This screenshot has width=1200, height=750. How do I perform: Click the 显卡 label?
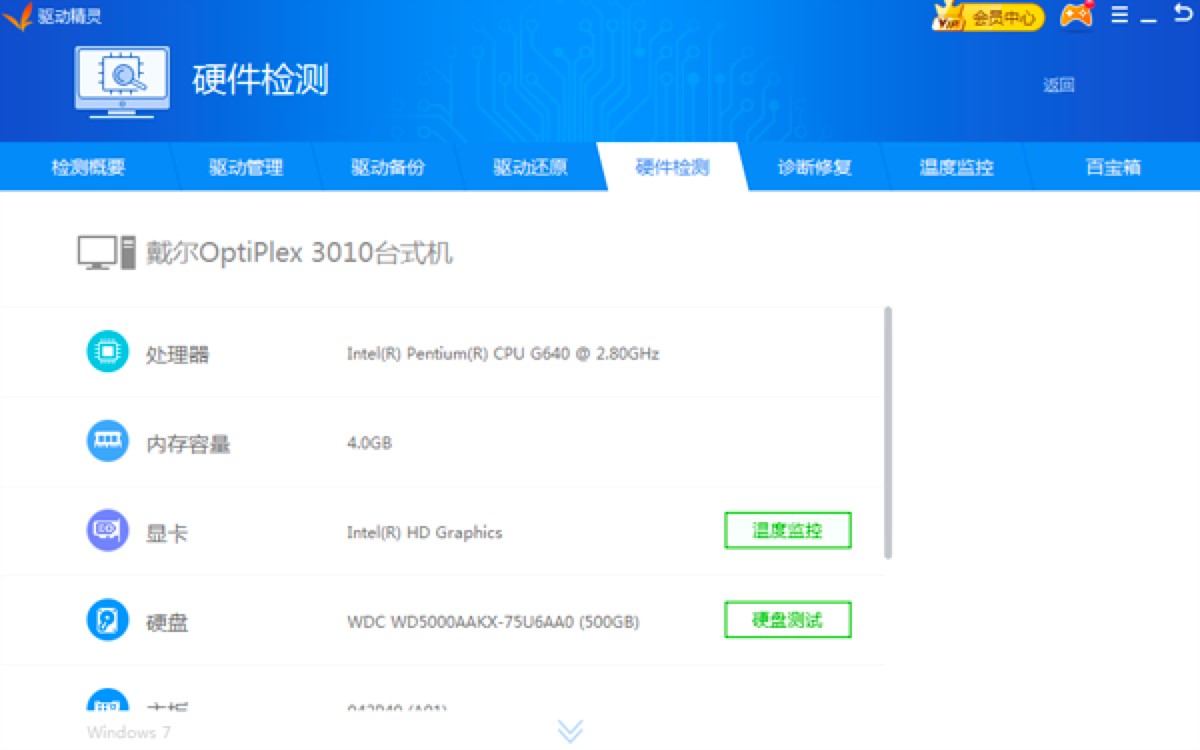(x=167, y=533)
